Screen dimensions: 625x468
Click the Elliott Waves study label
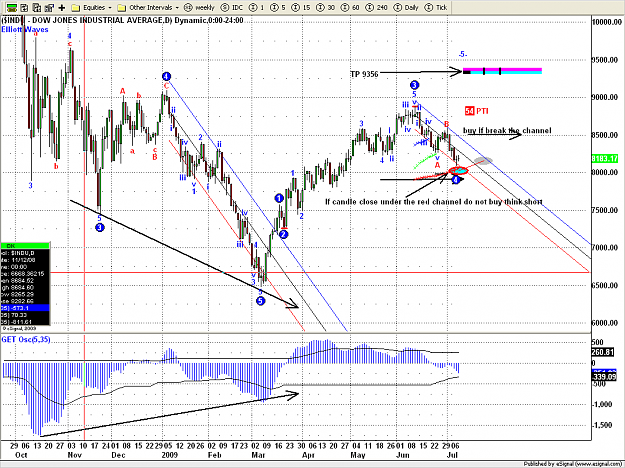(25, 29)
